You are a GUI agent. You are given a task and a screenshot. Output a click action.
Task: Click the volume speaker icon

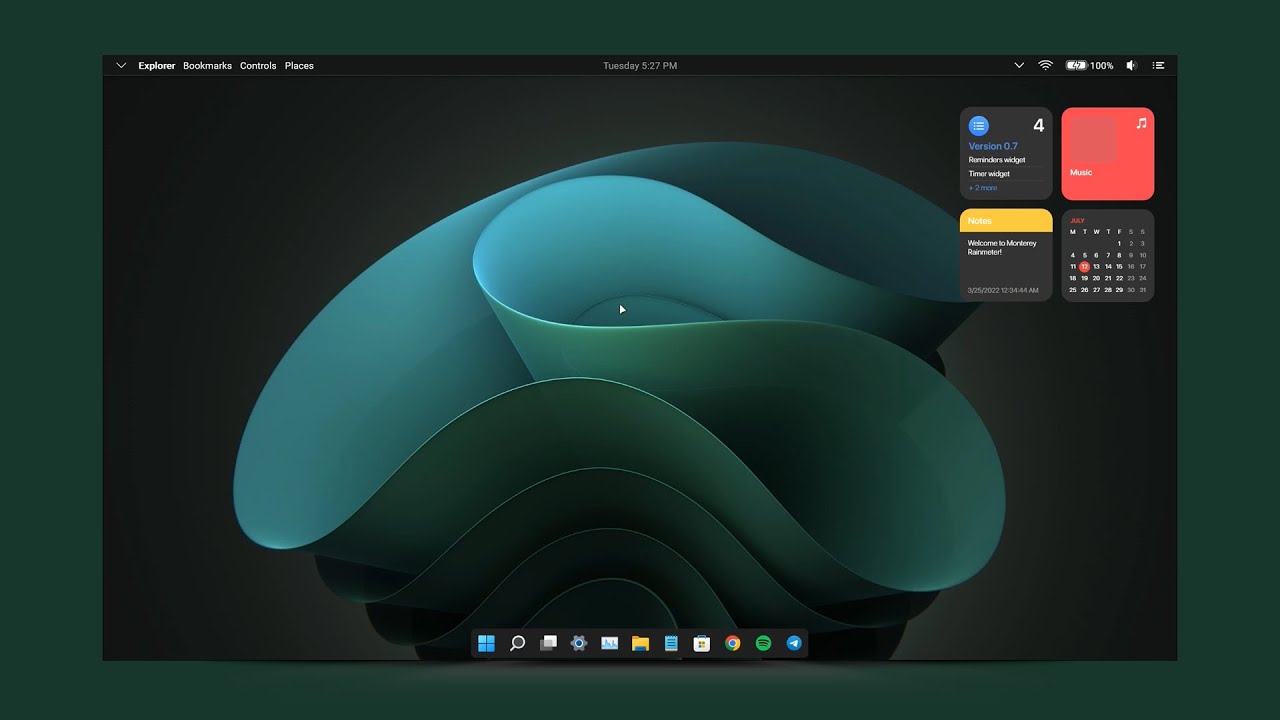pyautogui.click(x=1131, y=65)
